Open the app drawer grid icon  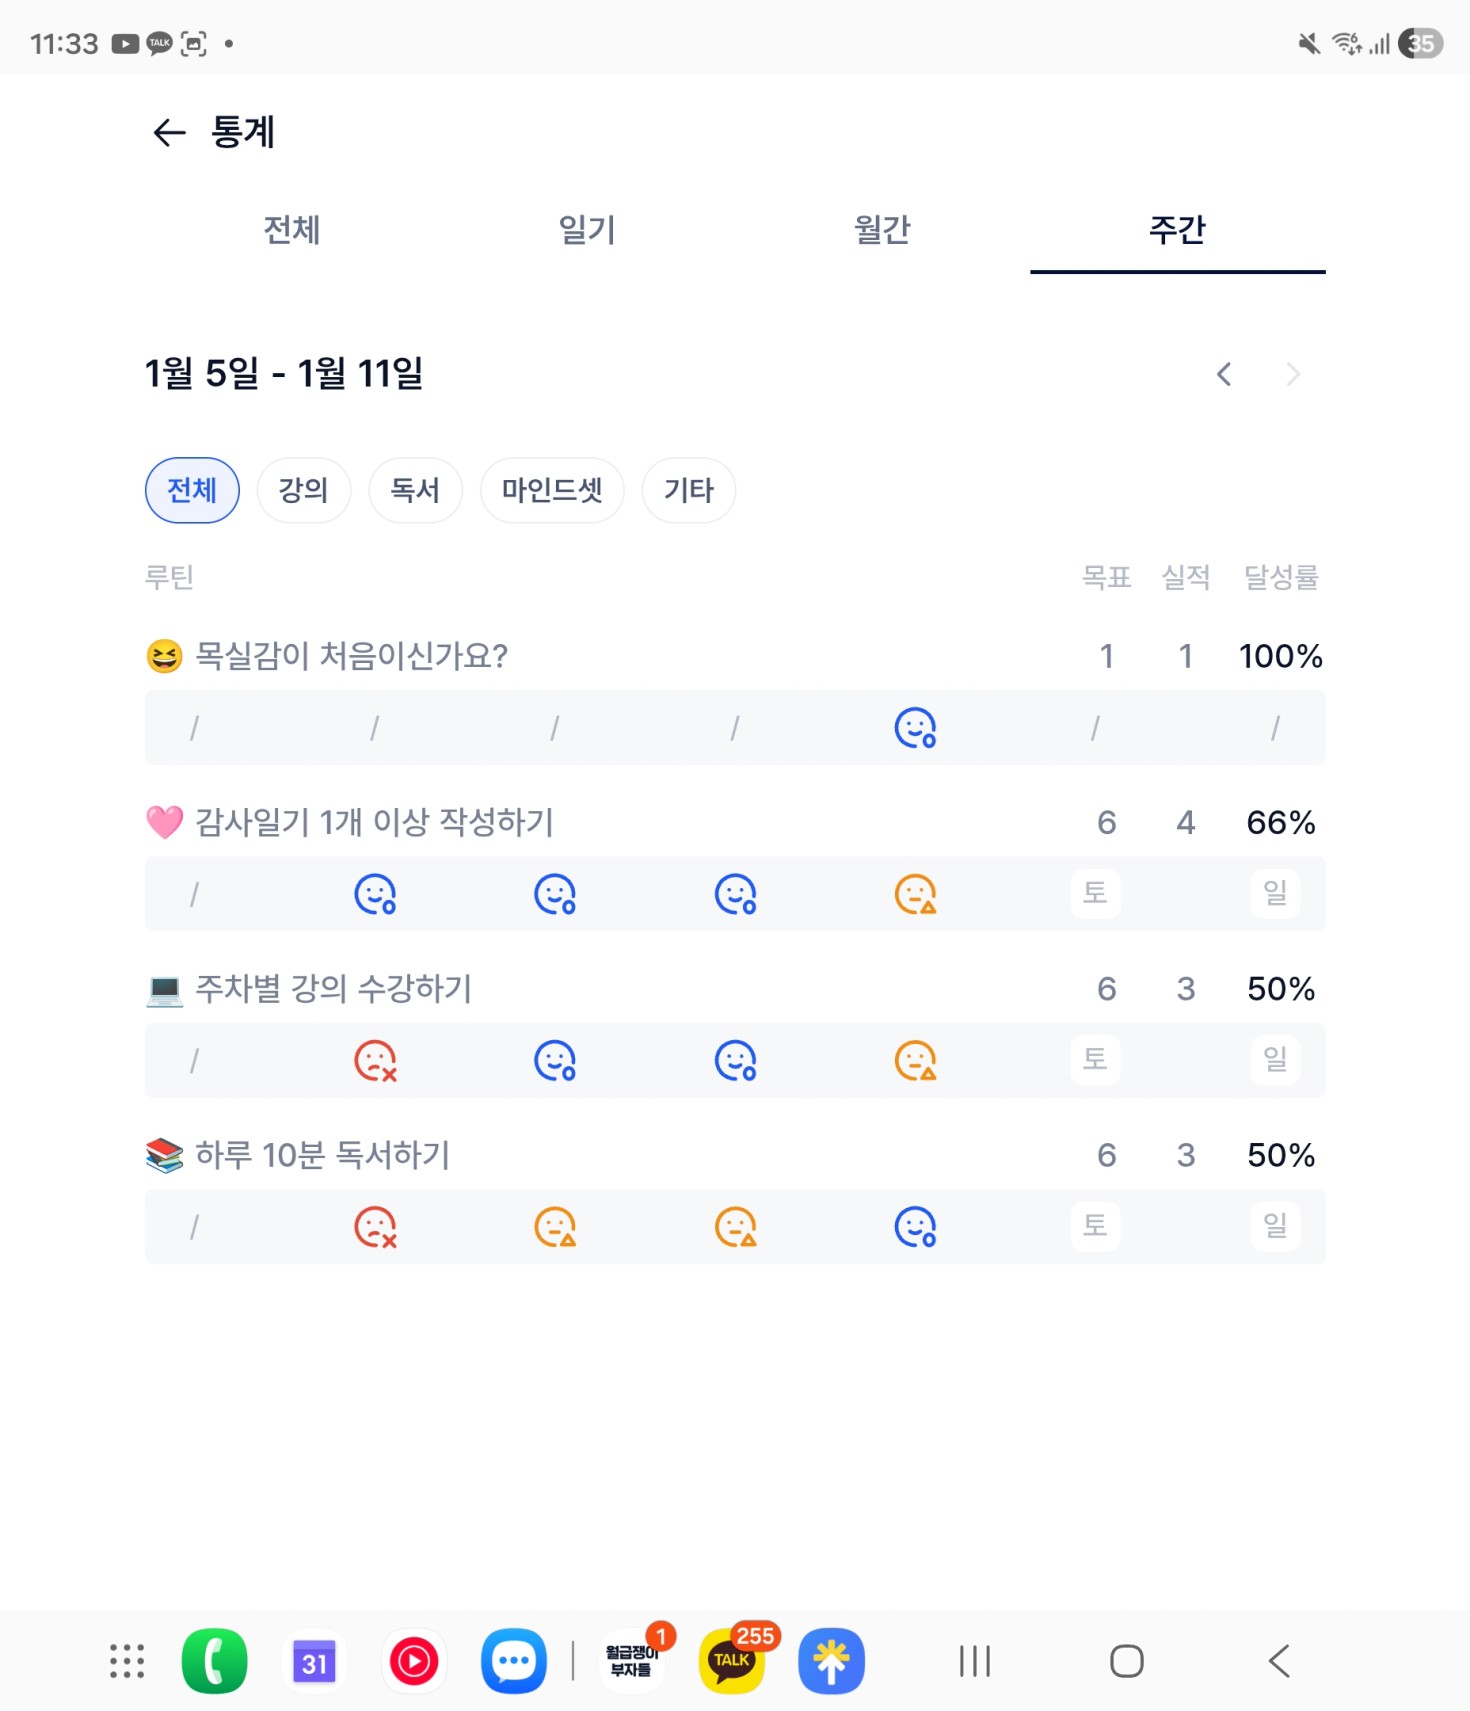pos(127,1661)
